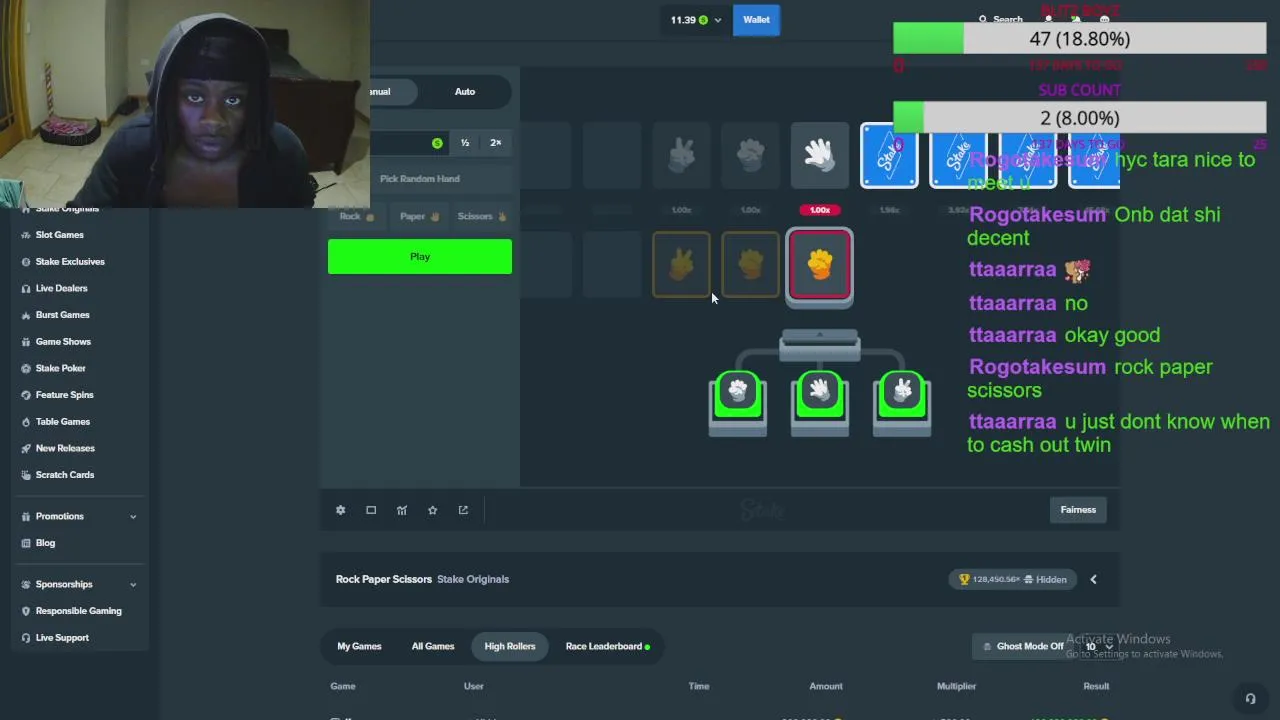
Task: Open the Wallet
Action: pos(756,20)
